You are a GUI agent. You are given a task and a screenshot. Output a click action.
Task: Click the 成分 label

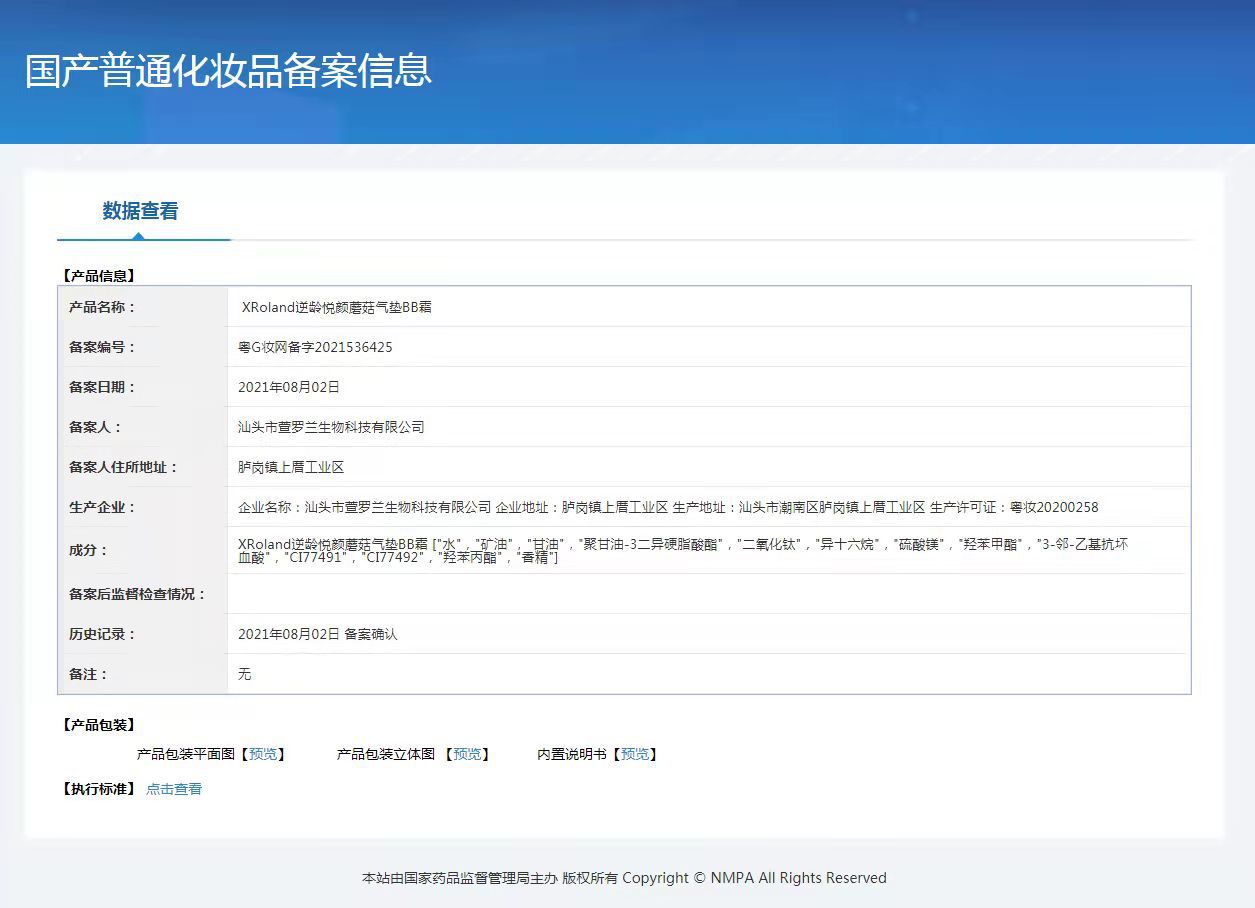pyautogui.click(x=88, y=550)
